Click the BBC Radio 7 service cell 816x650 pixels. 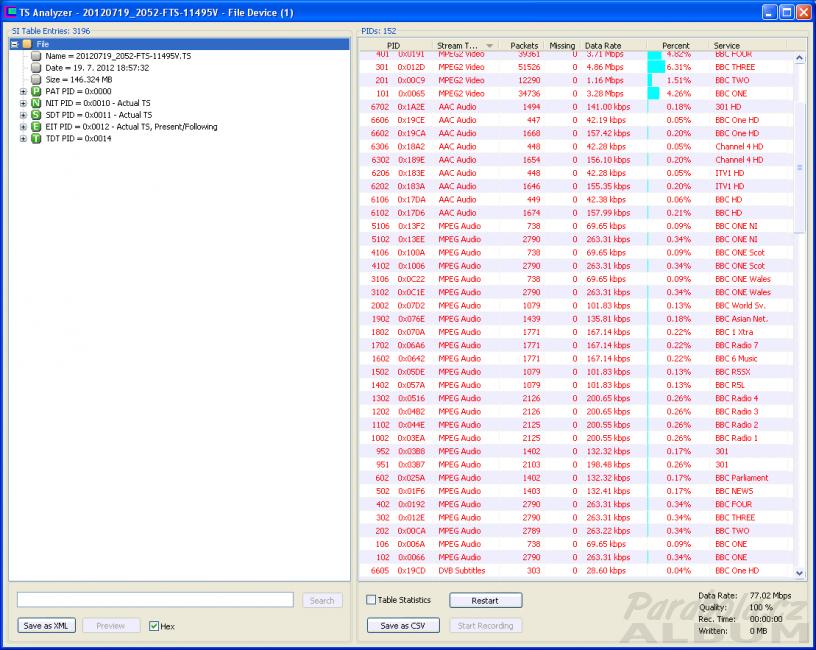tap(736, 345)
